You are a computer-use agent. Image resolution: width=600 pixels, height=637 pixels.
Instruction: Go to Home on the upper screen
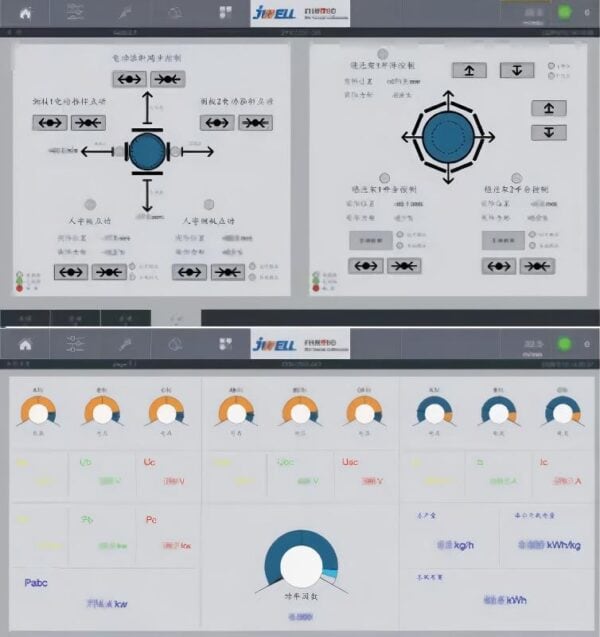tap(25, 14)
